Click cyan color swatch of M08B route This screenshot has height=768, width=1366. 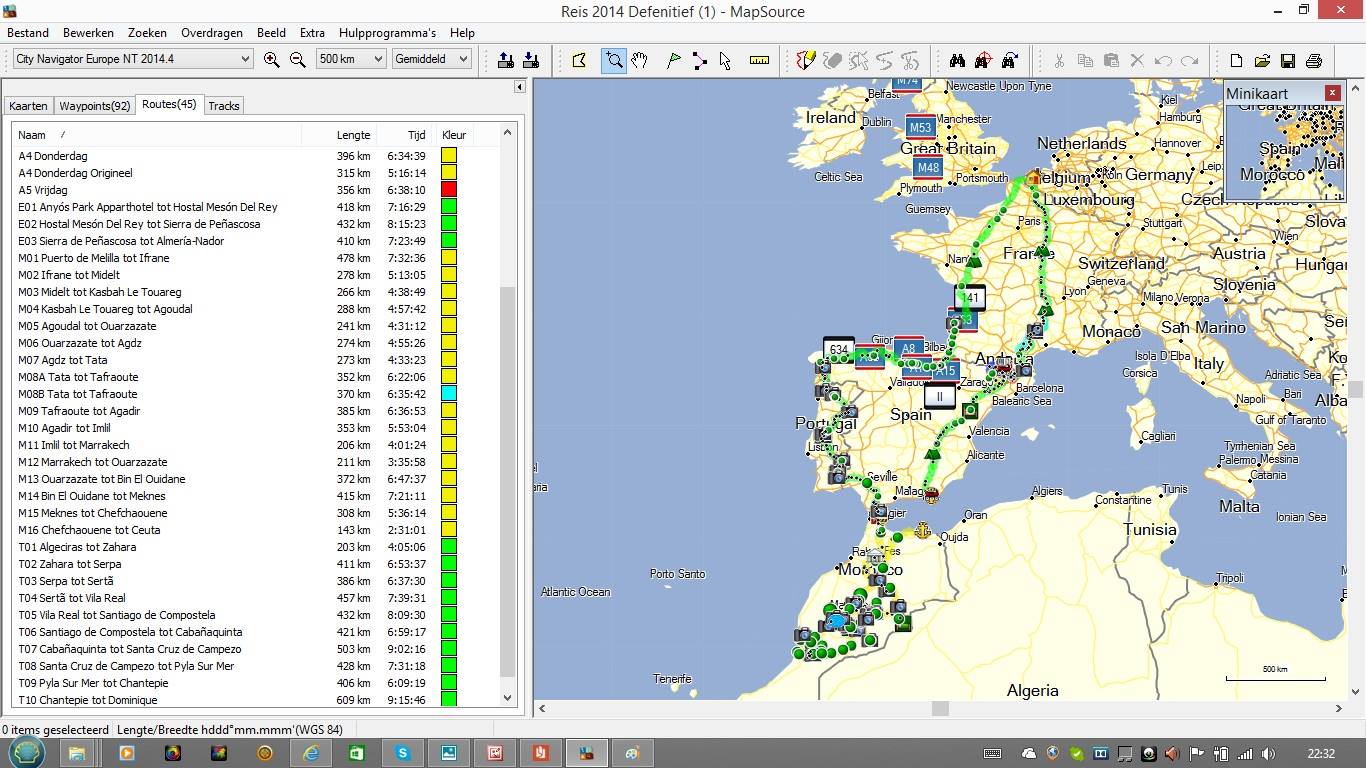coord(449,394)
